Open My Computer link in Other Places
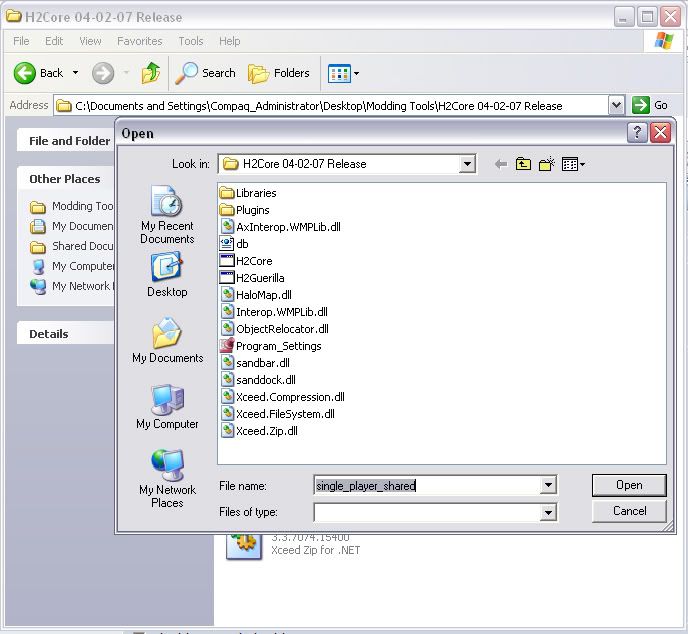The height and width of the screenshot is (634, 688). 72,266
